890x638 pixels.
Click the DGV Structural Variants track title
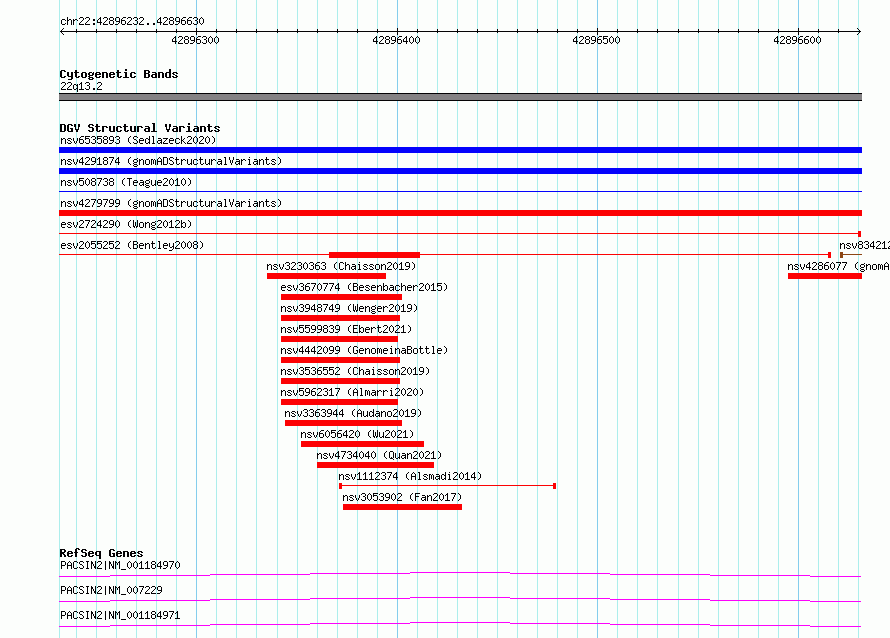coord(140,128)
